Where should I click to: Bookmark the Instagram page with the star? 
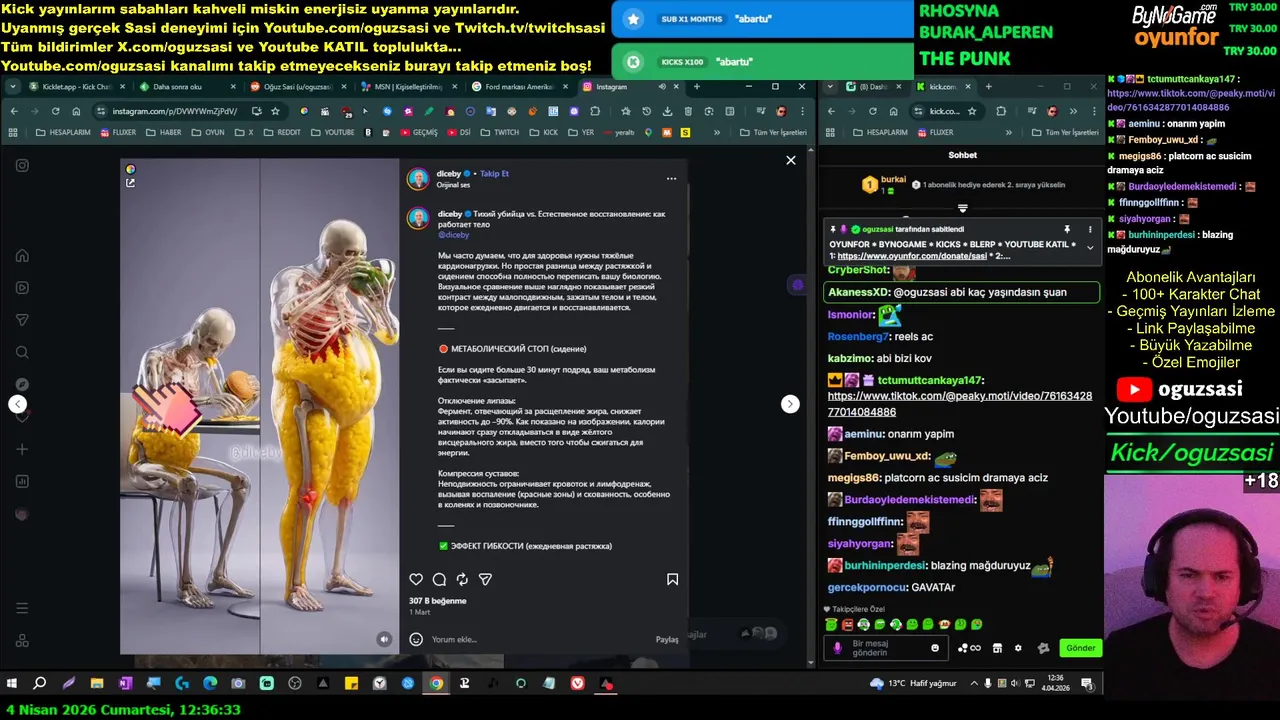275,111
